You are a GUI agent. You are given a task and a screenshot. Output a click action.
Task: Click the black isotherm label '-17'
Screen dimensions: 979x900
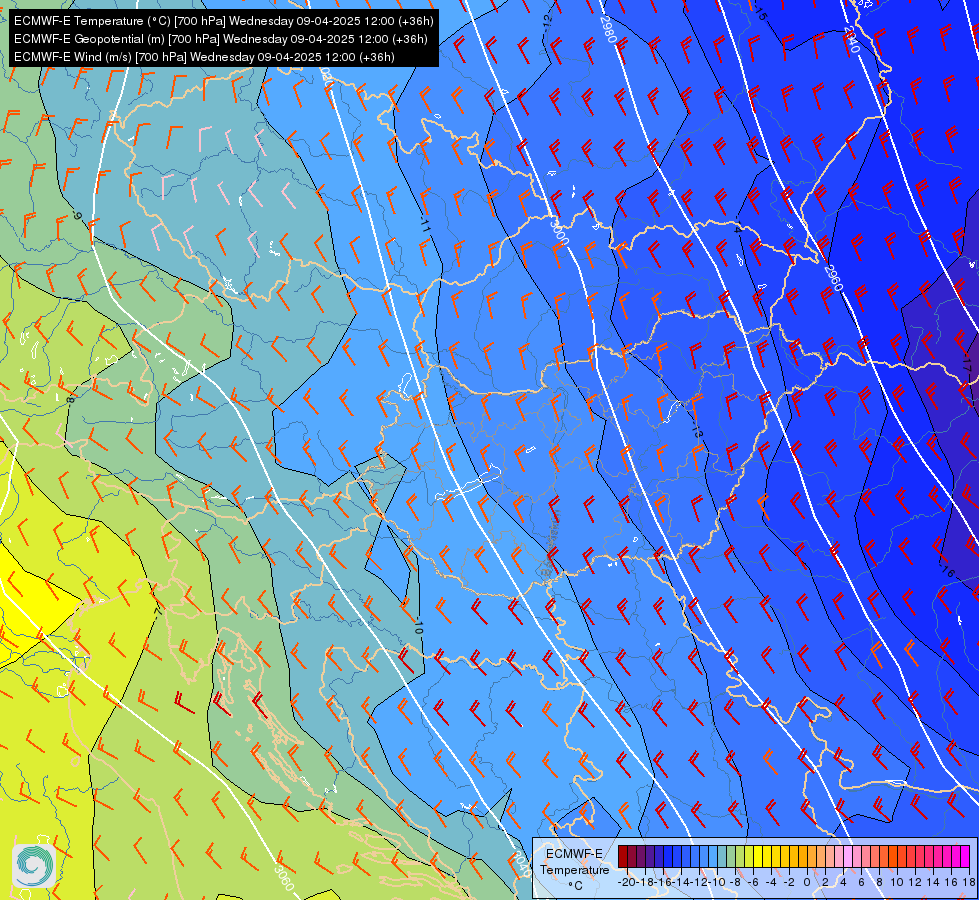click(967, 362)
